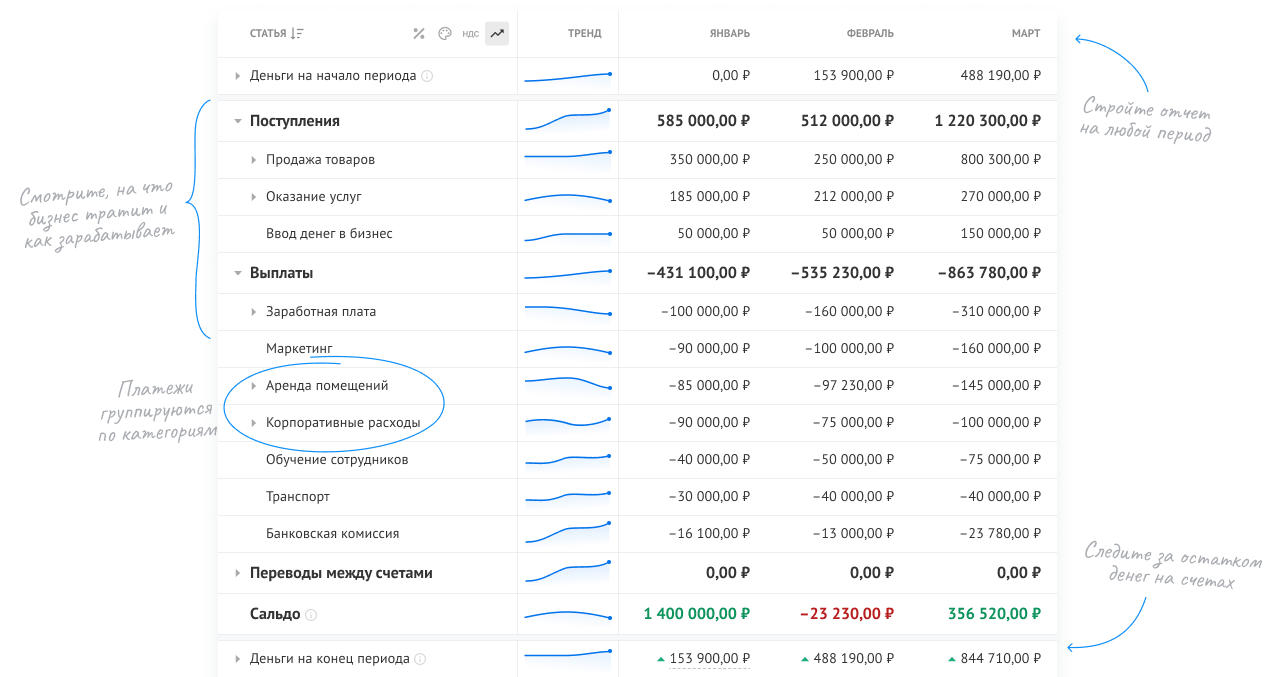The image size is (1275, 677).
Task: Click Сальдо January value 1 400 000,00 ₽
Action: click(697, 614)
